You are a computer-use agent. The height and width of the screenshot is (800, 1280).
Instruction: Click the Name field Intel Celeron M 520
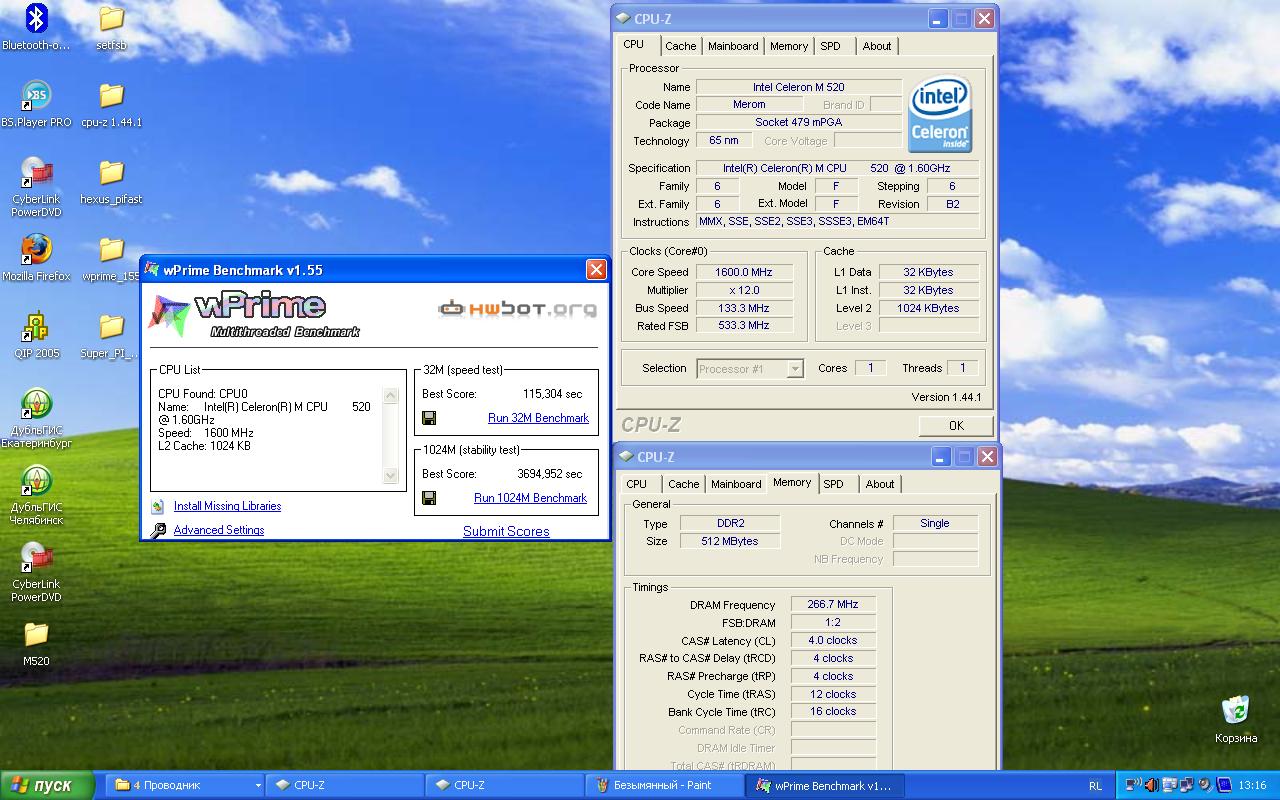(798, 87)
